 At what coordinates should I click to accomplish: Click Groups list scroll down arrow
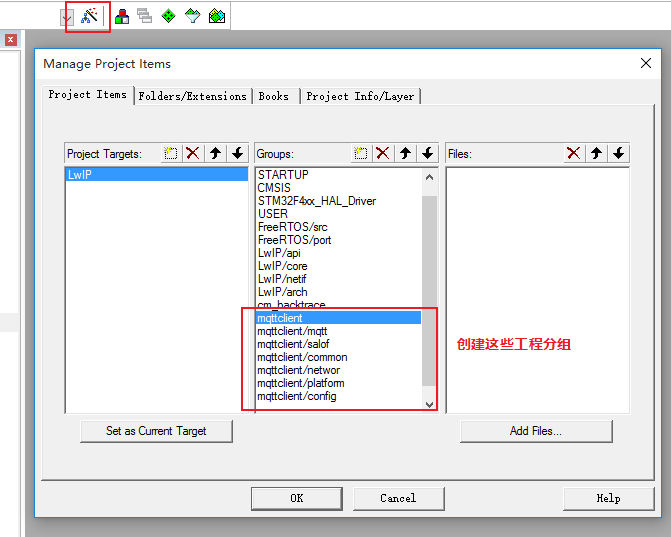[430, 404]
